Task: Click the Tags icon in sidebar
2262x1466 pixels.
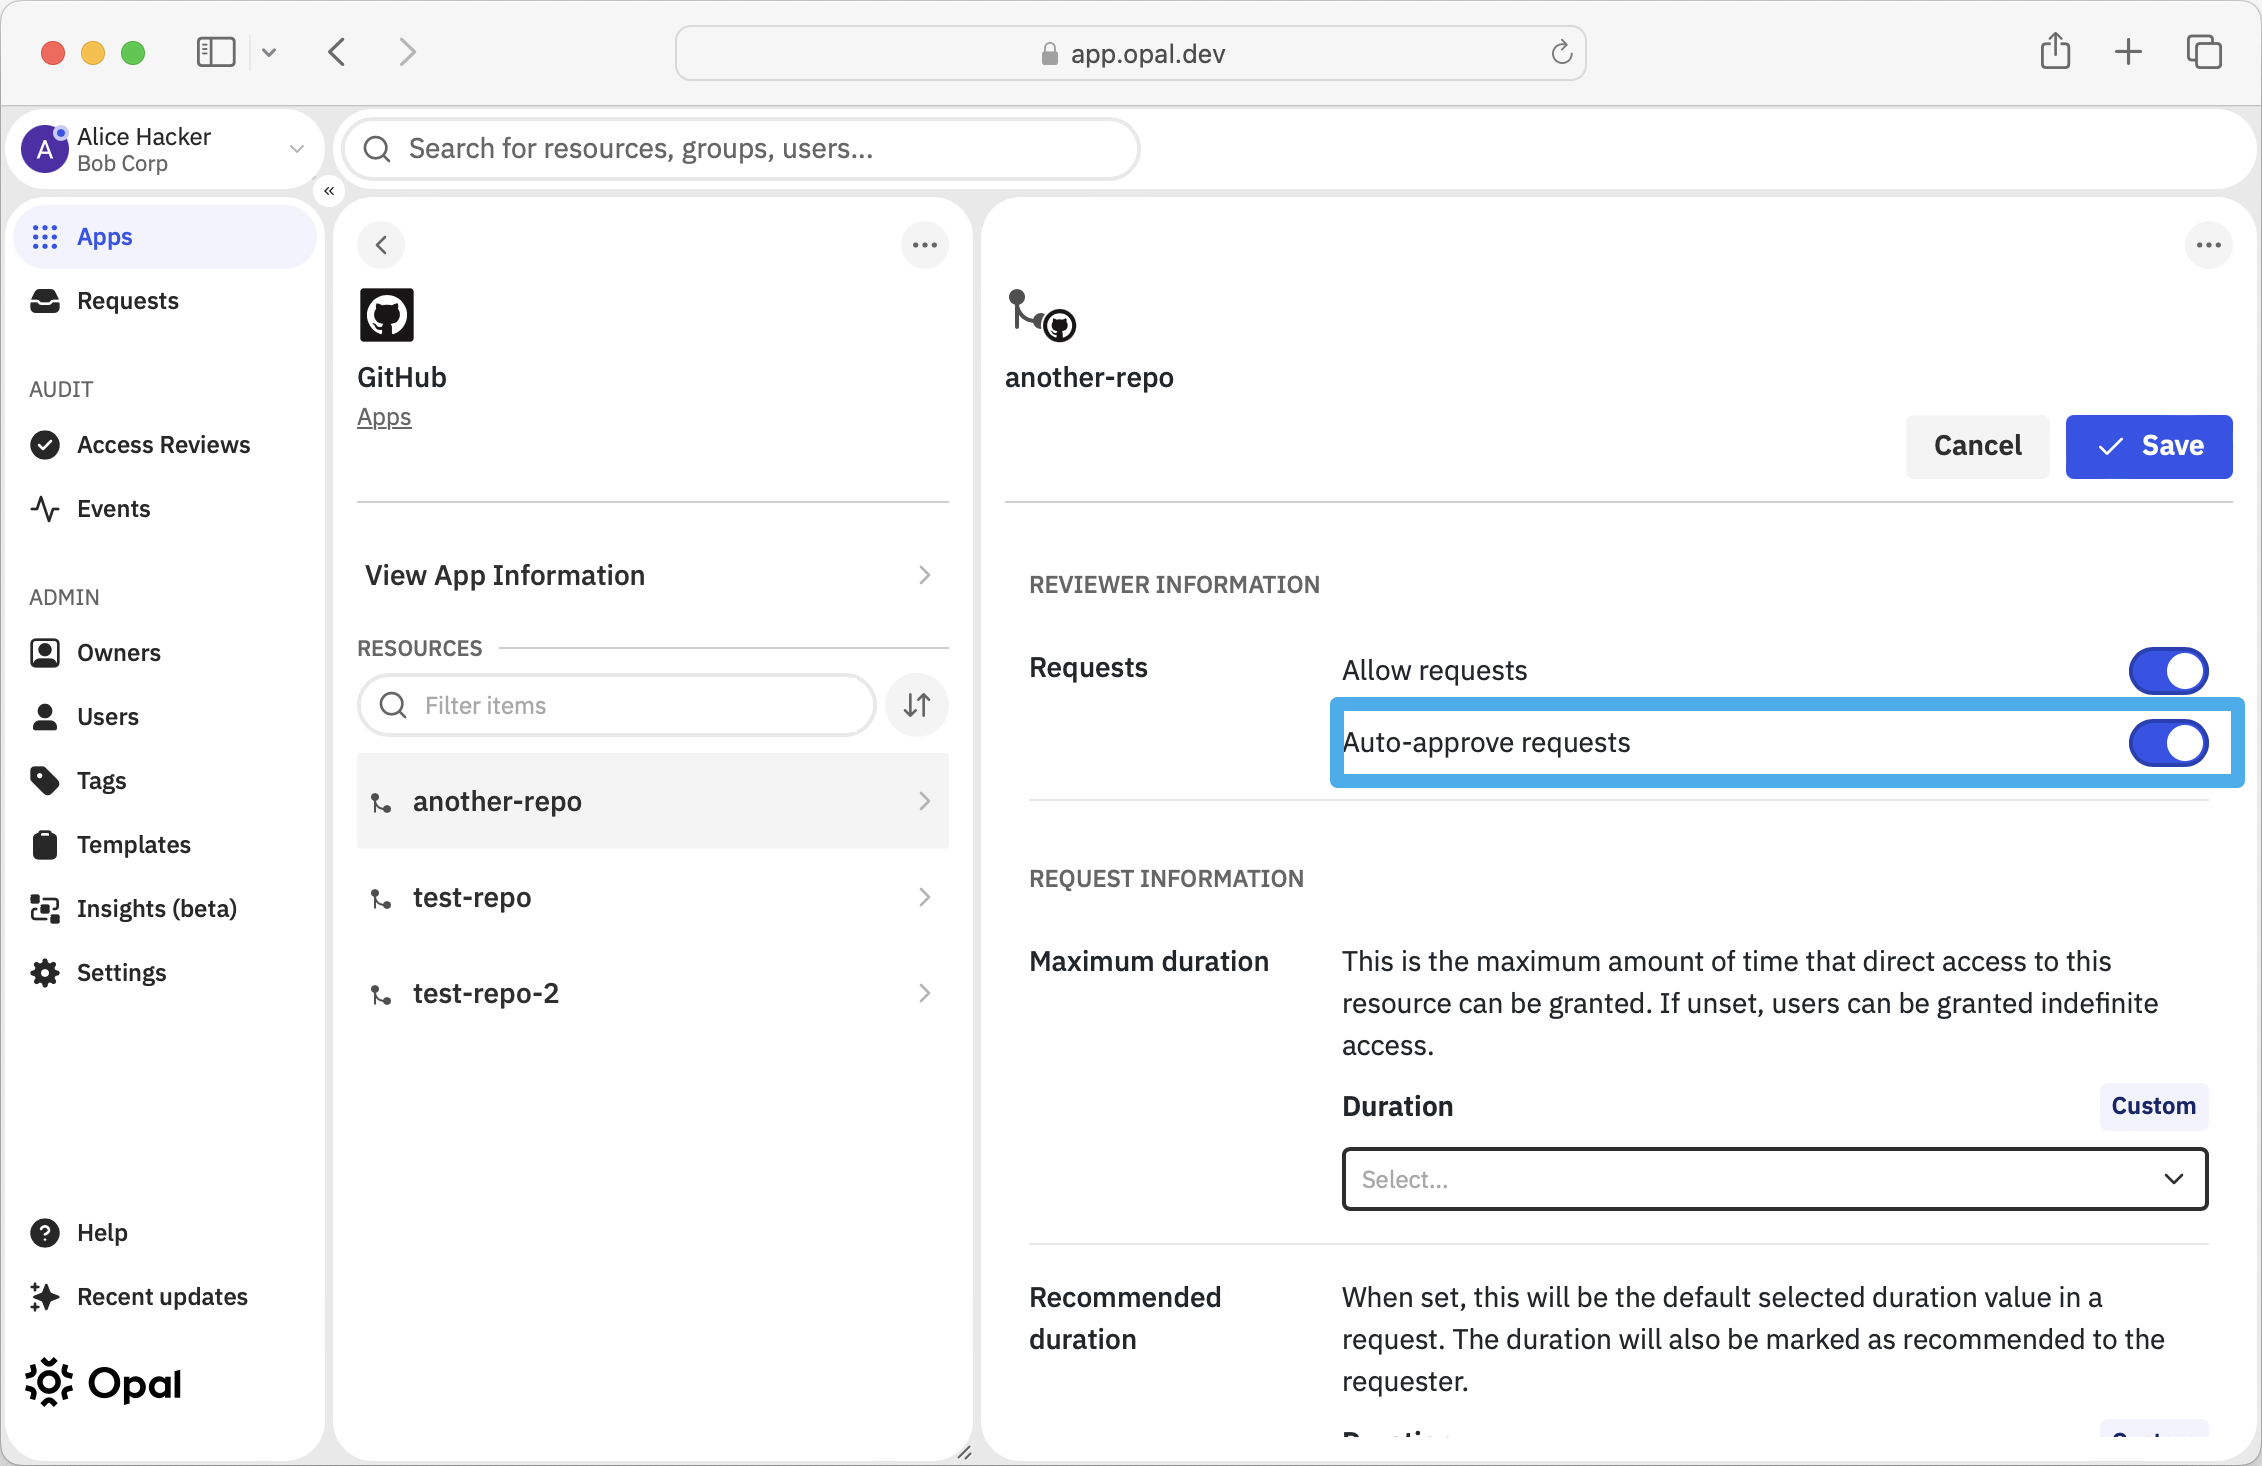Action: coord(45,781)
